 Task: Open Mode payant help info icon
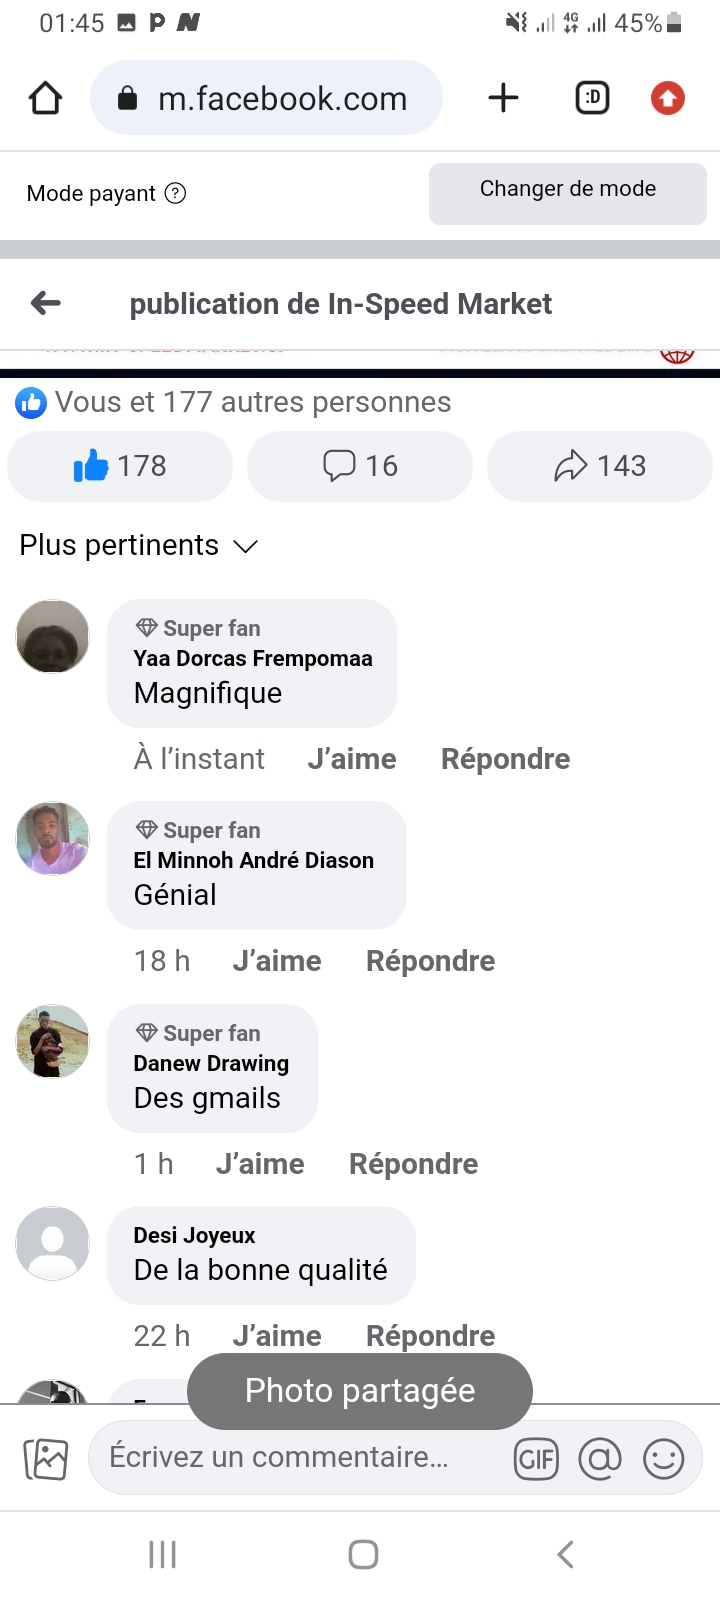[175, 193]
